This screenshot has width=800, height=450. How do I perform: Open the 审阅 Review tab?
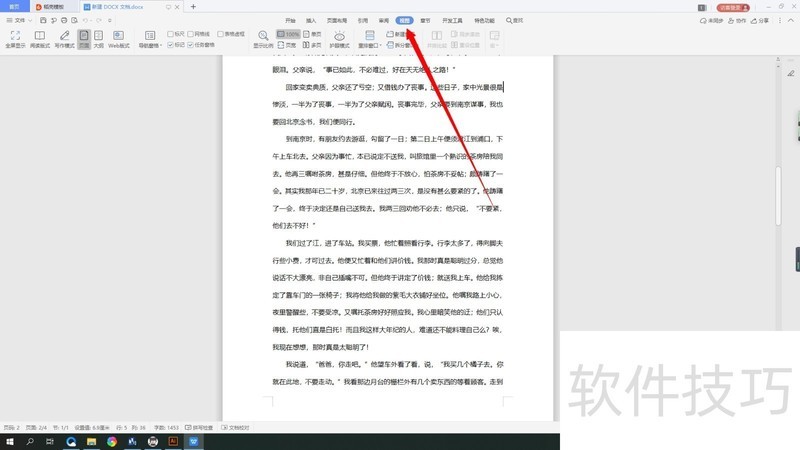[x=384, y=21]
